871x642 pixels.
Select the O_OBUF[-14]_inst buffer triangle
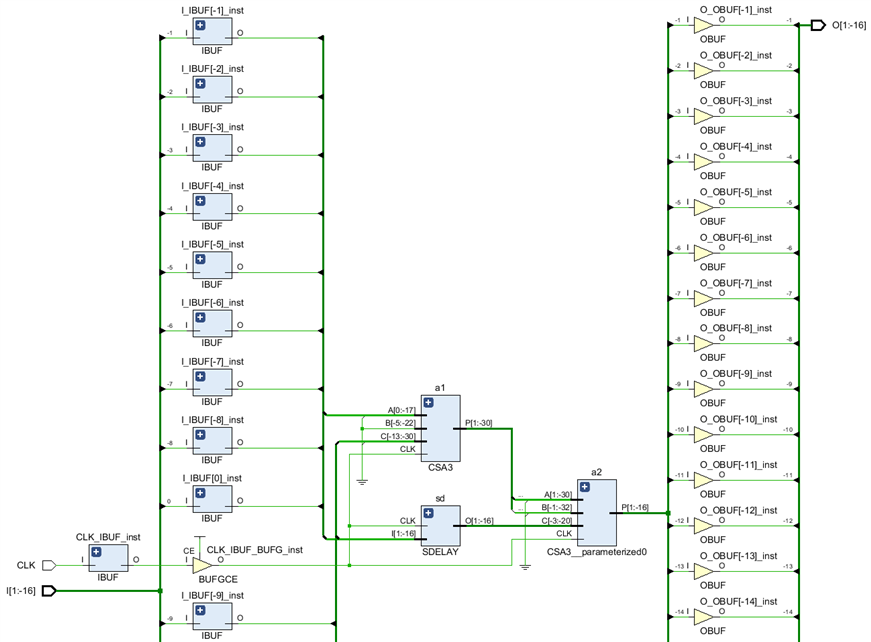click(x=703, y=618)
